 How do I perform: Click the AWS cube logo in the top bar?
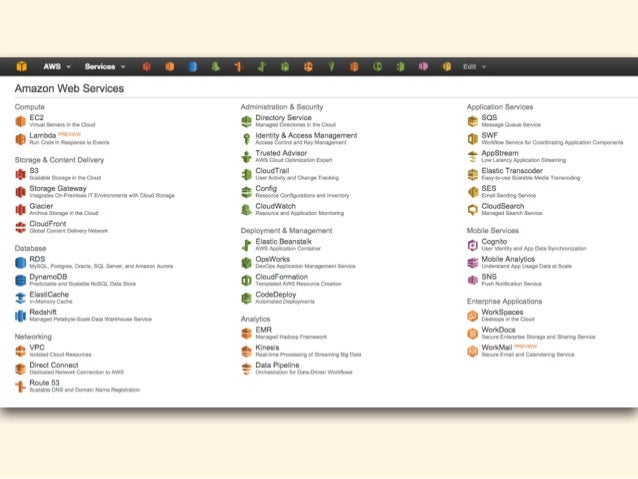pos(22,66)
